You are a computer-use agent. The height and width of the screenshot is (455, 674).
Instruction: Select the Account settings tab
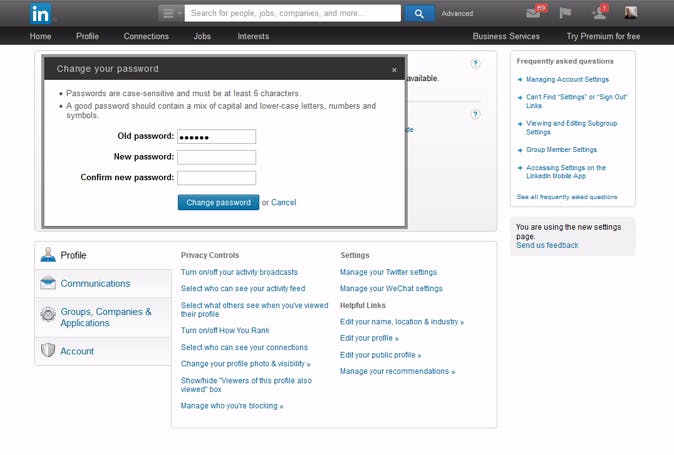[x=103, y=351]
